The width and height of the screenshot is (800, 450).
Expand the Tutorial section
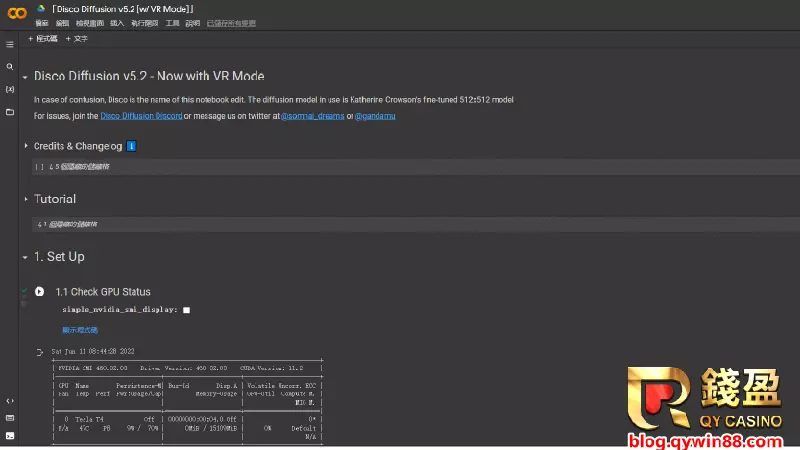click(x=26, y=200)
